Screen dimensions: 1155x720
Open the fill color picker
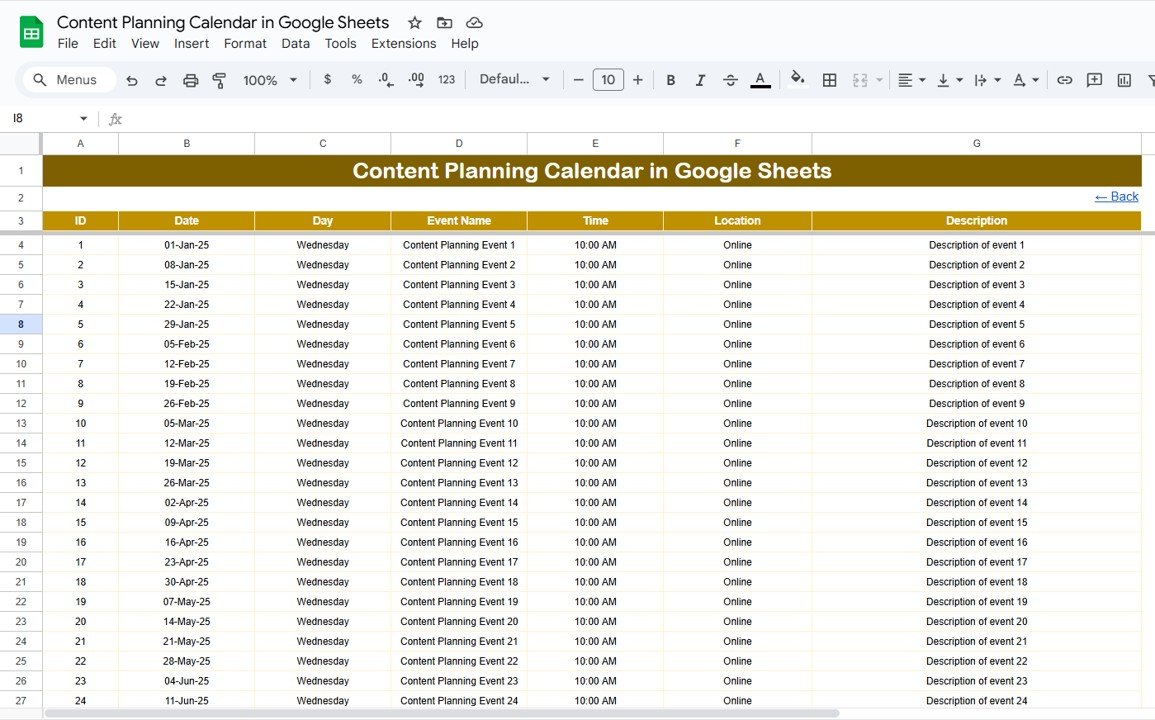pos(797,80)
